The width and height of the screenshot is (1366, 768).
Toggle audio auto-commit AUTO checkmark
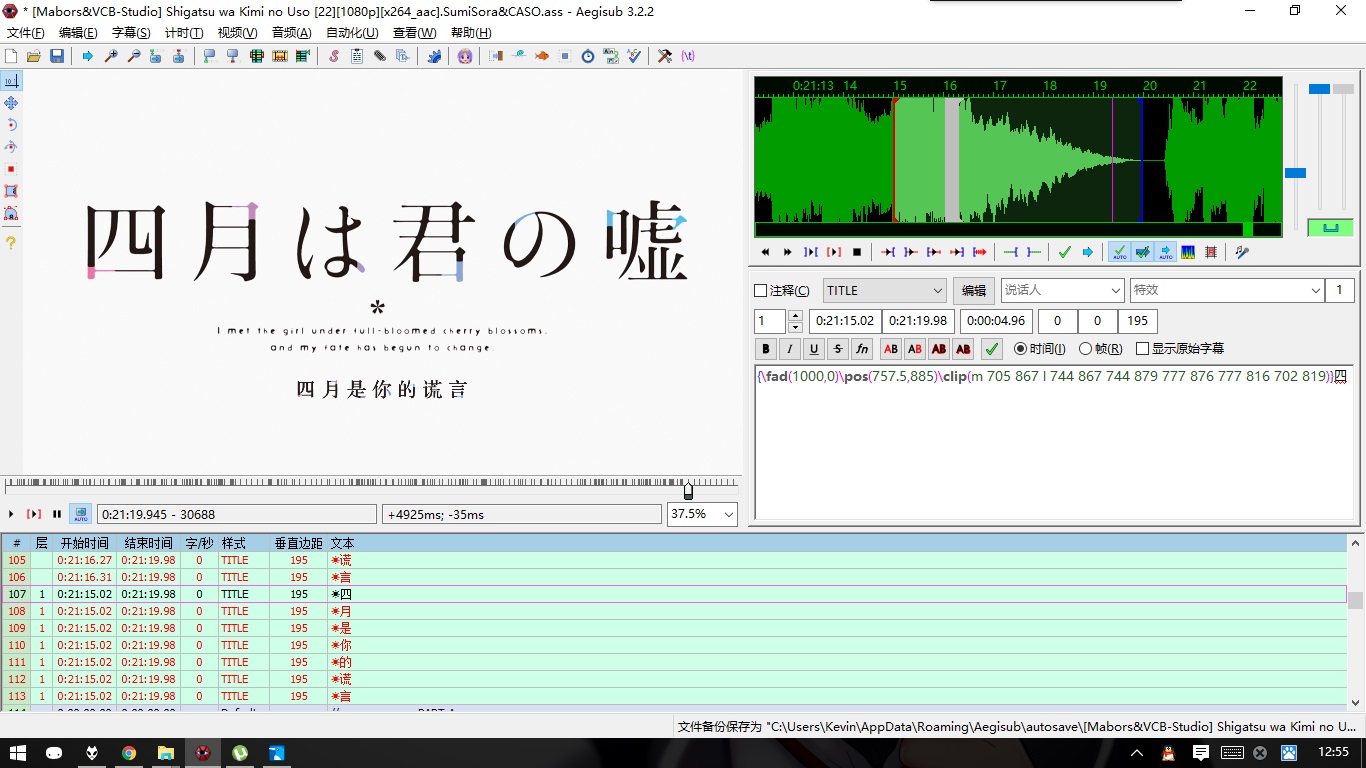(1119, 252)
